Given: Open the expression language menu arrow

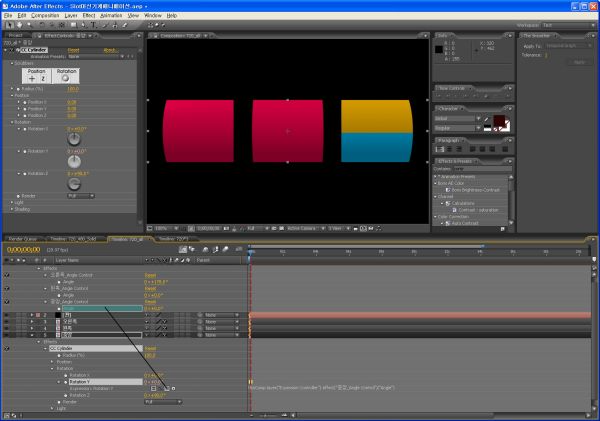Looking at the screenshot, I should click(174, 388).
